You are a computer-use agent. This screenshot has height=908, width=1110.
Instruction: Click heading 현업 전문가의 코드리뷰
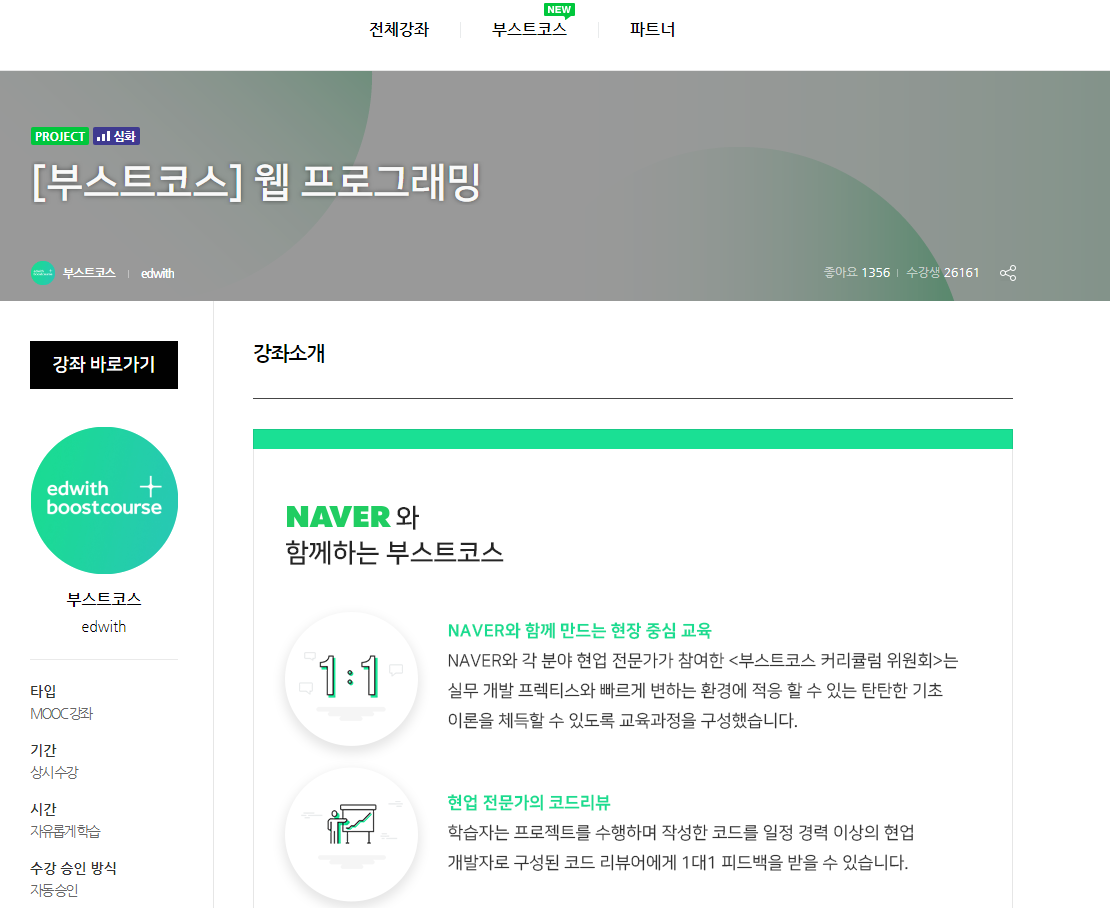(x=529, y=803)
